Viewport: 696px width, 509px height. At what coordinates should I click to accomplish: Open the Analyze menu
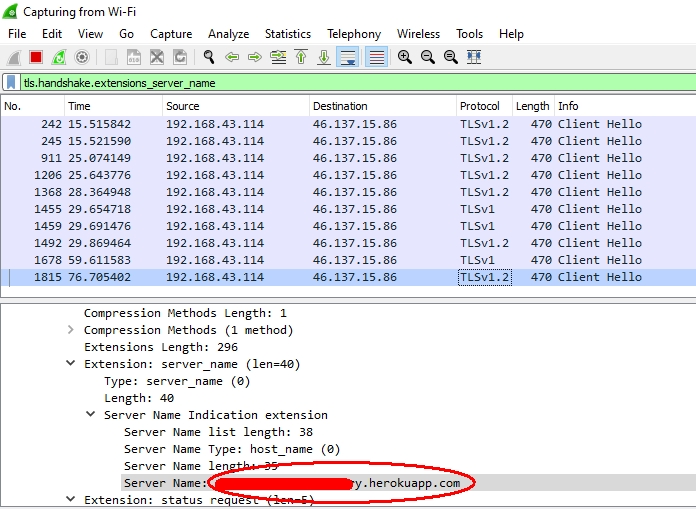click(229, 34)
